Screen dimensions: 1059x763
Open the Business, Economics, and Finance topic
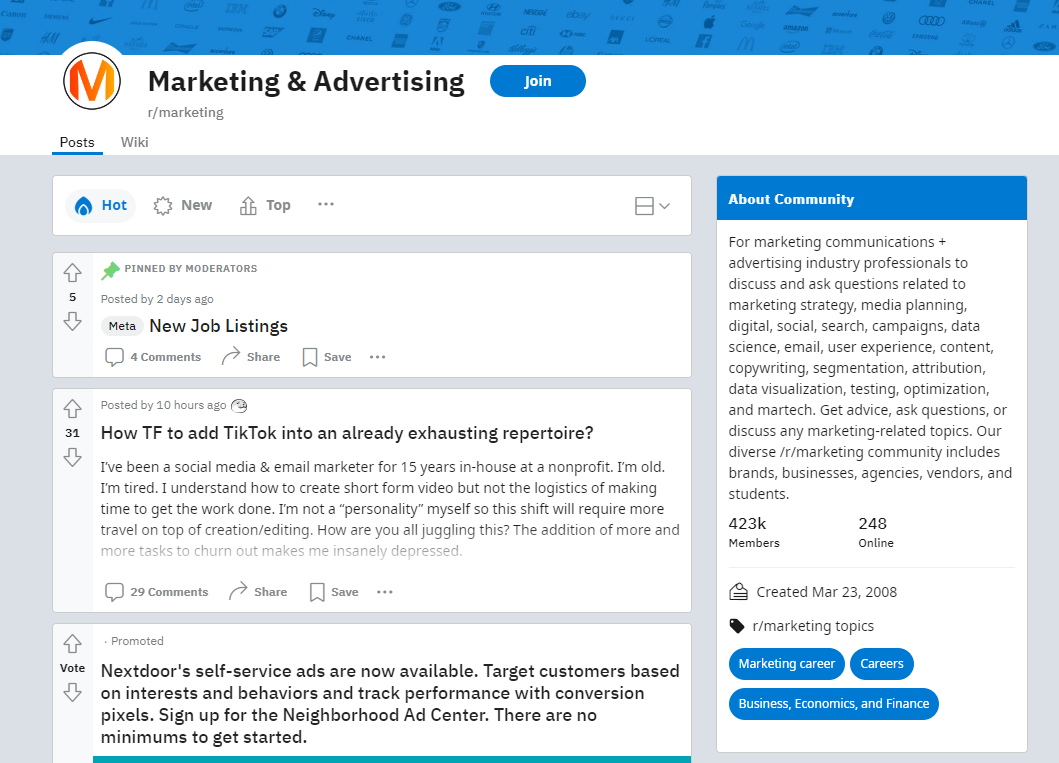pos(833,703)
